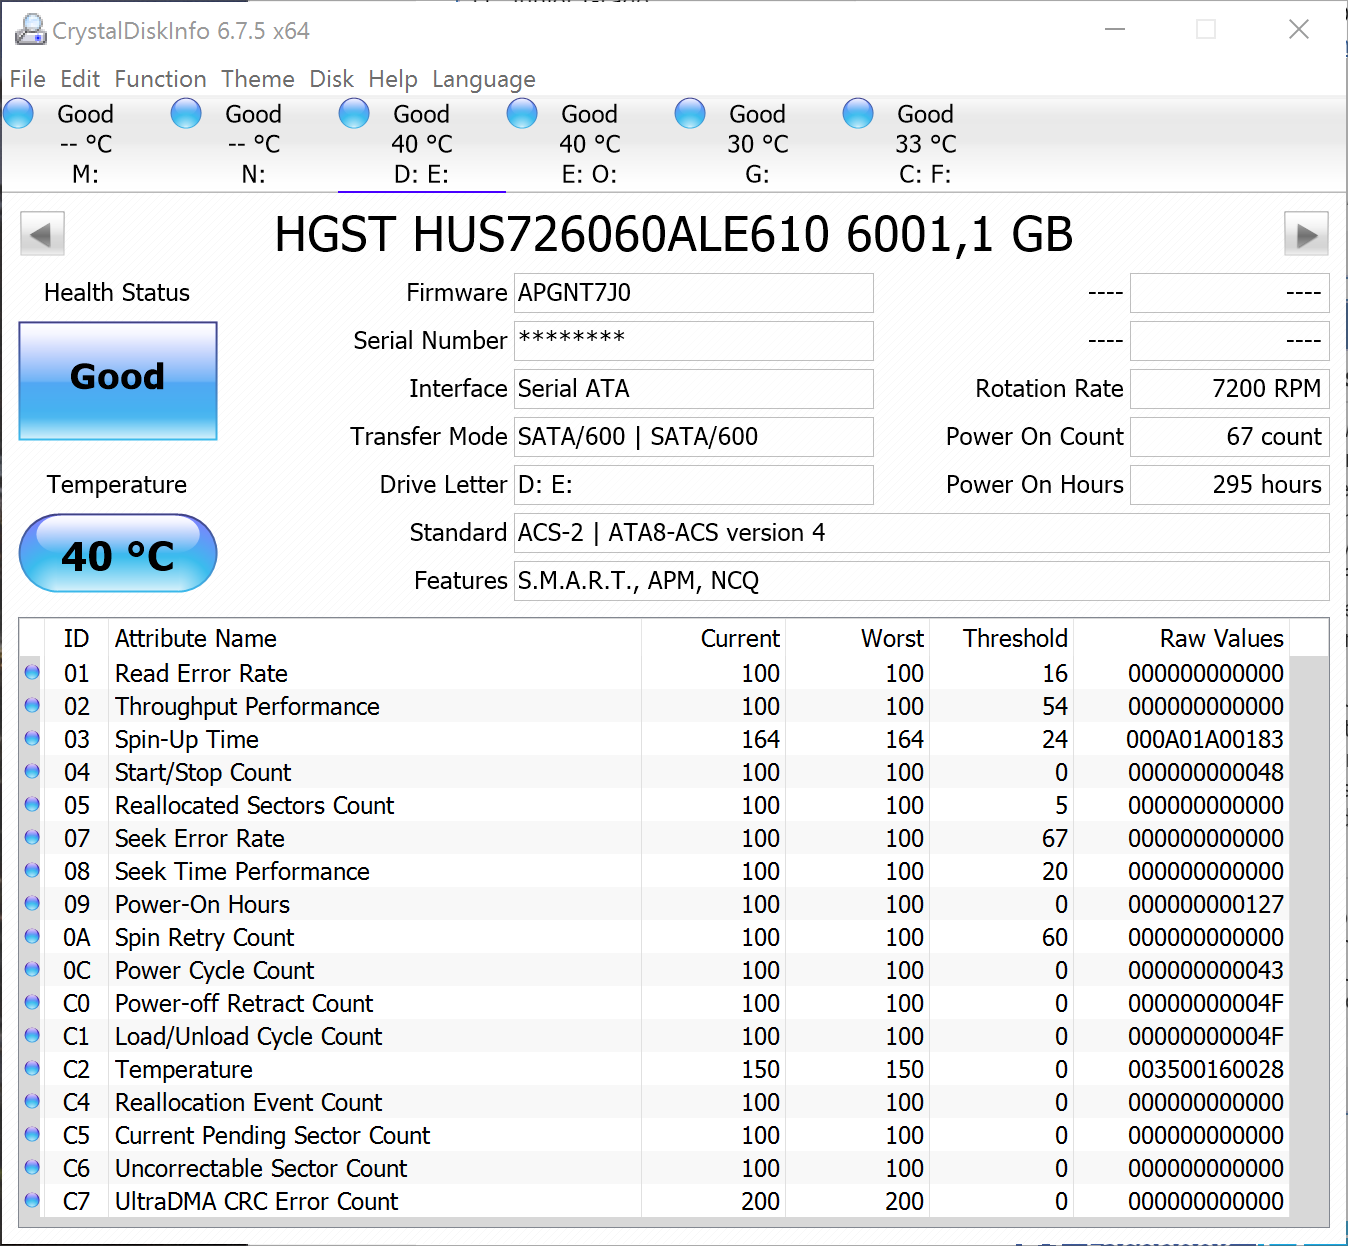Click the Power On Count 67 value
Screen dimensions: 1348x1246
pos(1230,437)
